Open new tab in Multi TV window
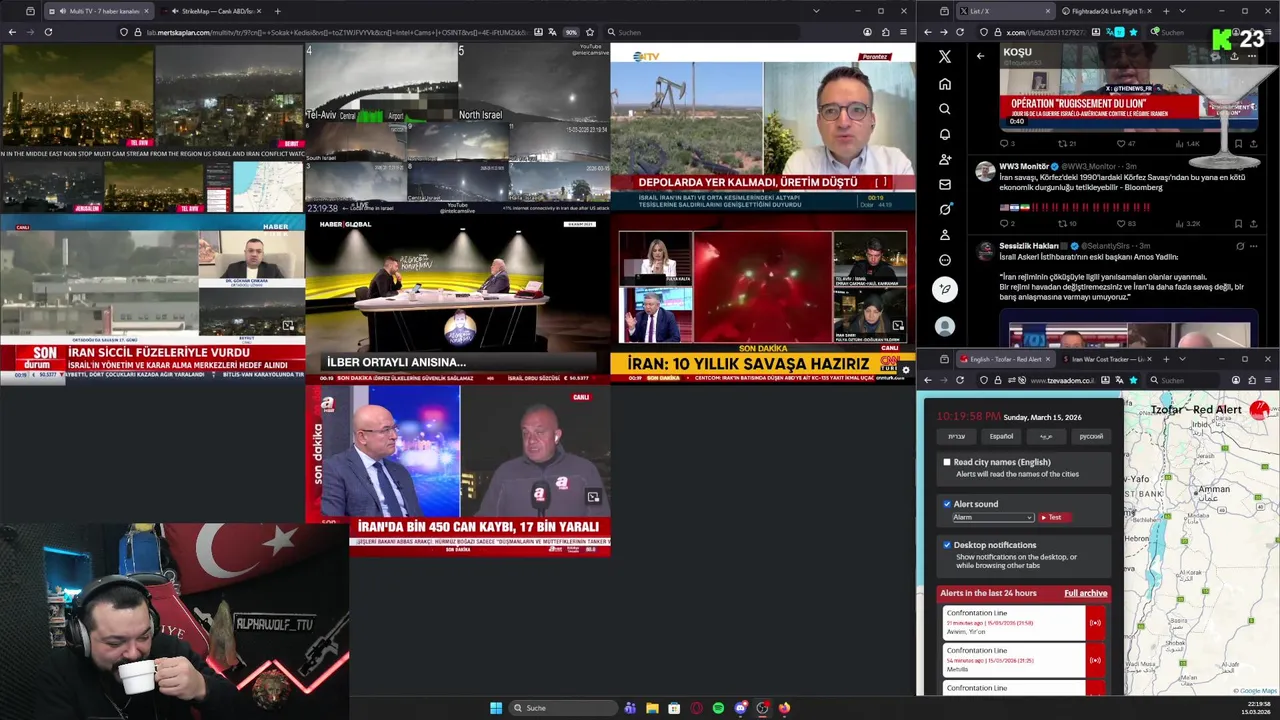 [x=277, y=11]
